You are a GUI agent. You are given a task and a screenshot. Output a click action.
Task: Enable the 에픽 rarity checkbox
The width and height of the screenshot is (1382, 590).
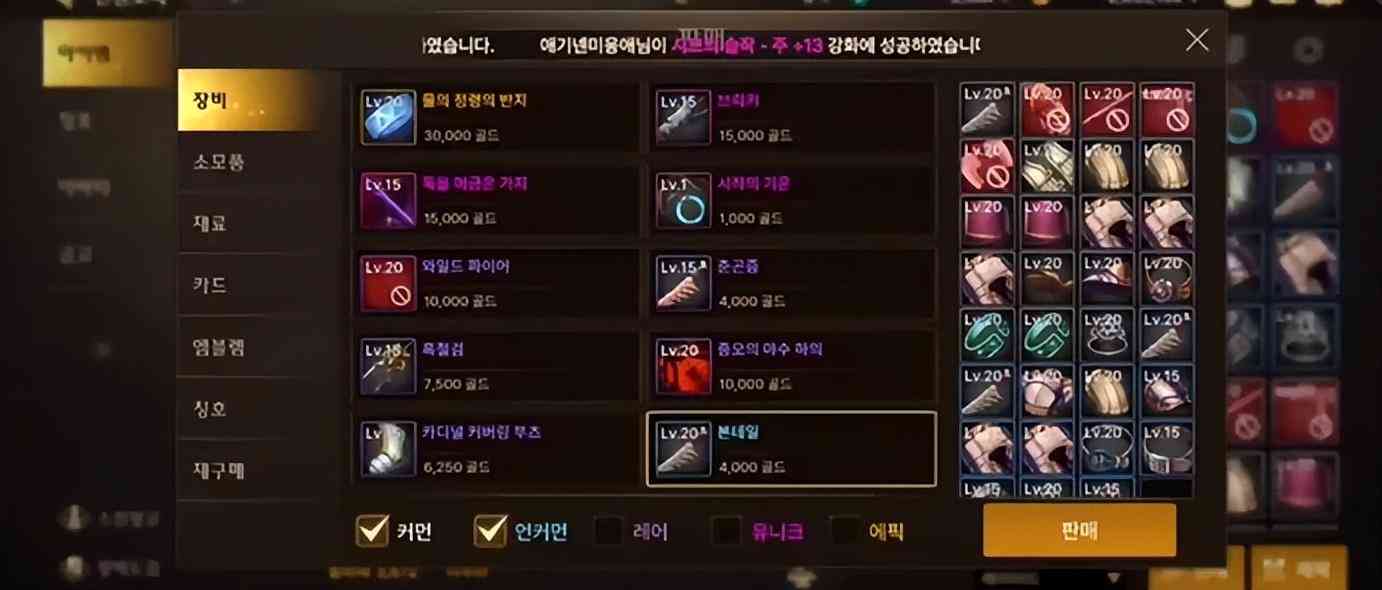click(845, 530)
